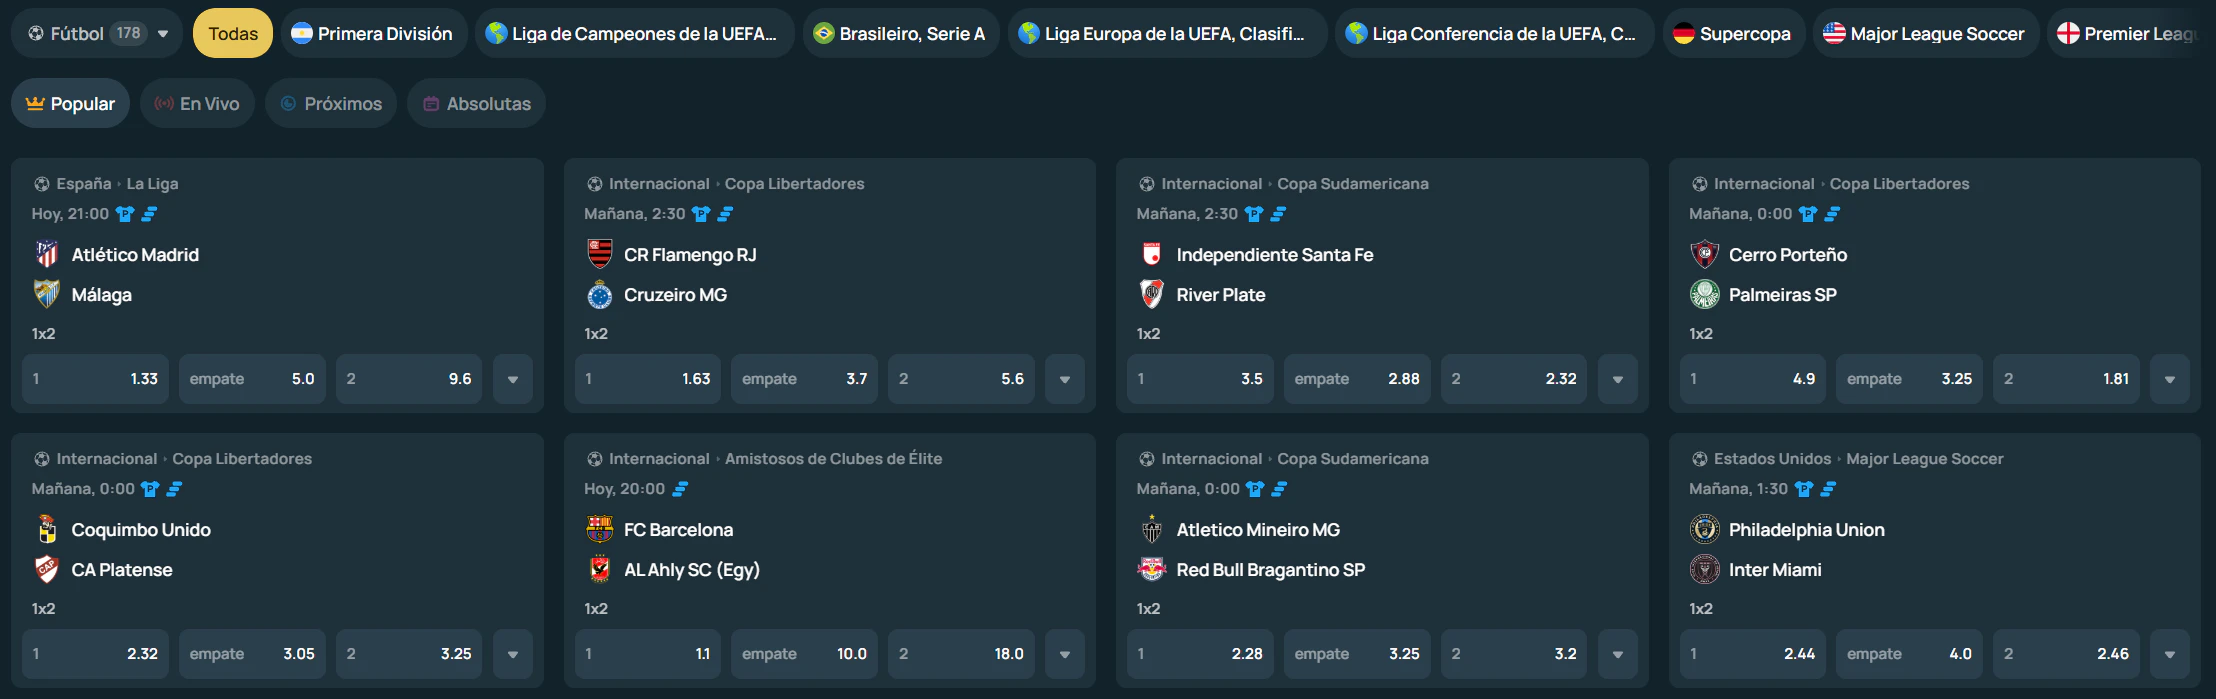Open the Copa Sudamericana label of River Plate match
The height and width of the screenshot is (699, 2216).
1352,184
